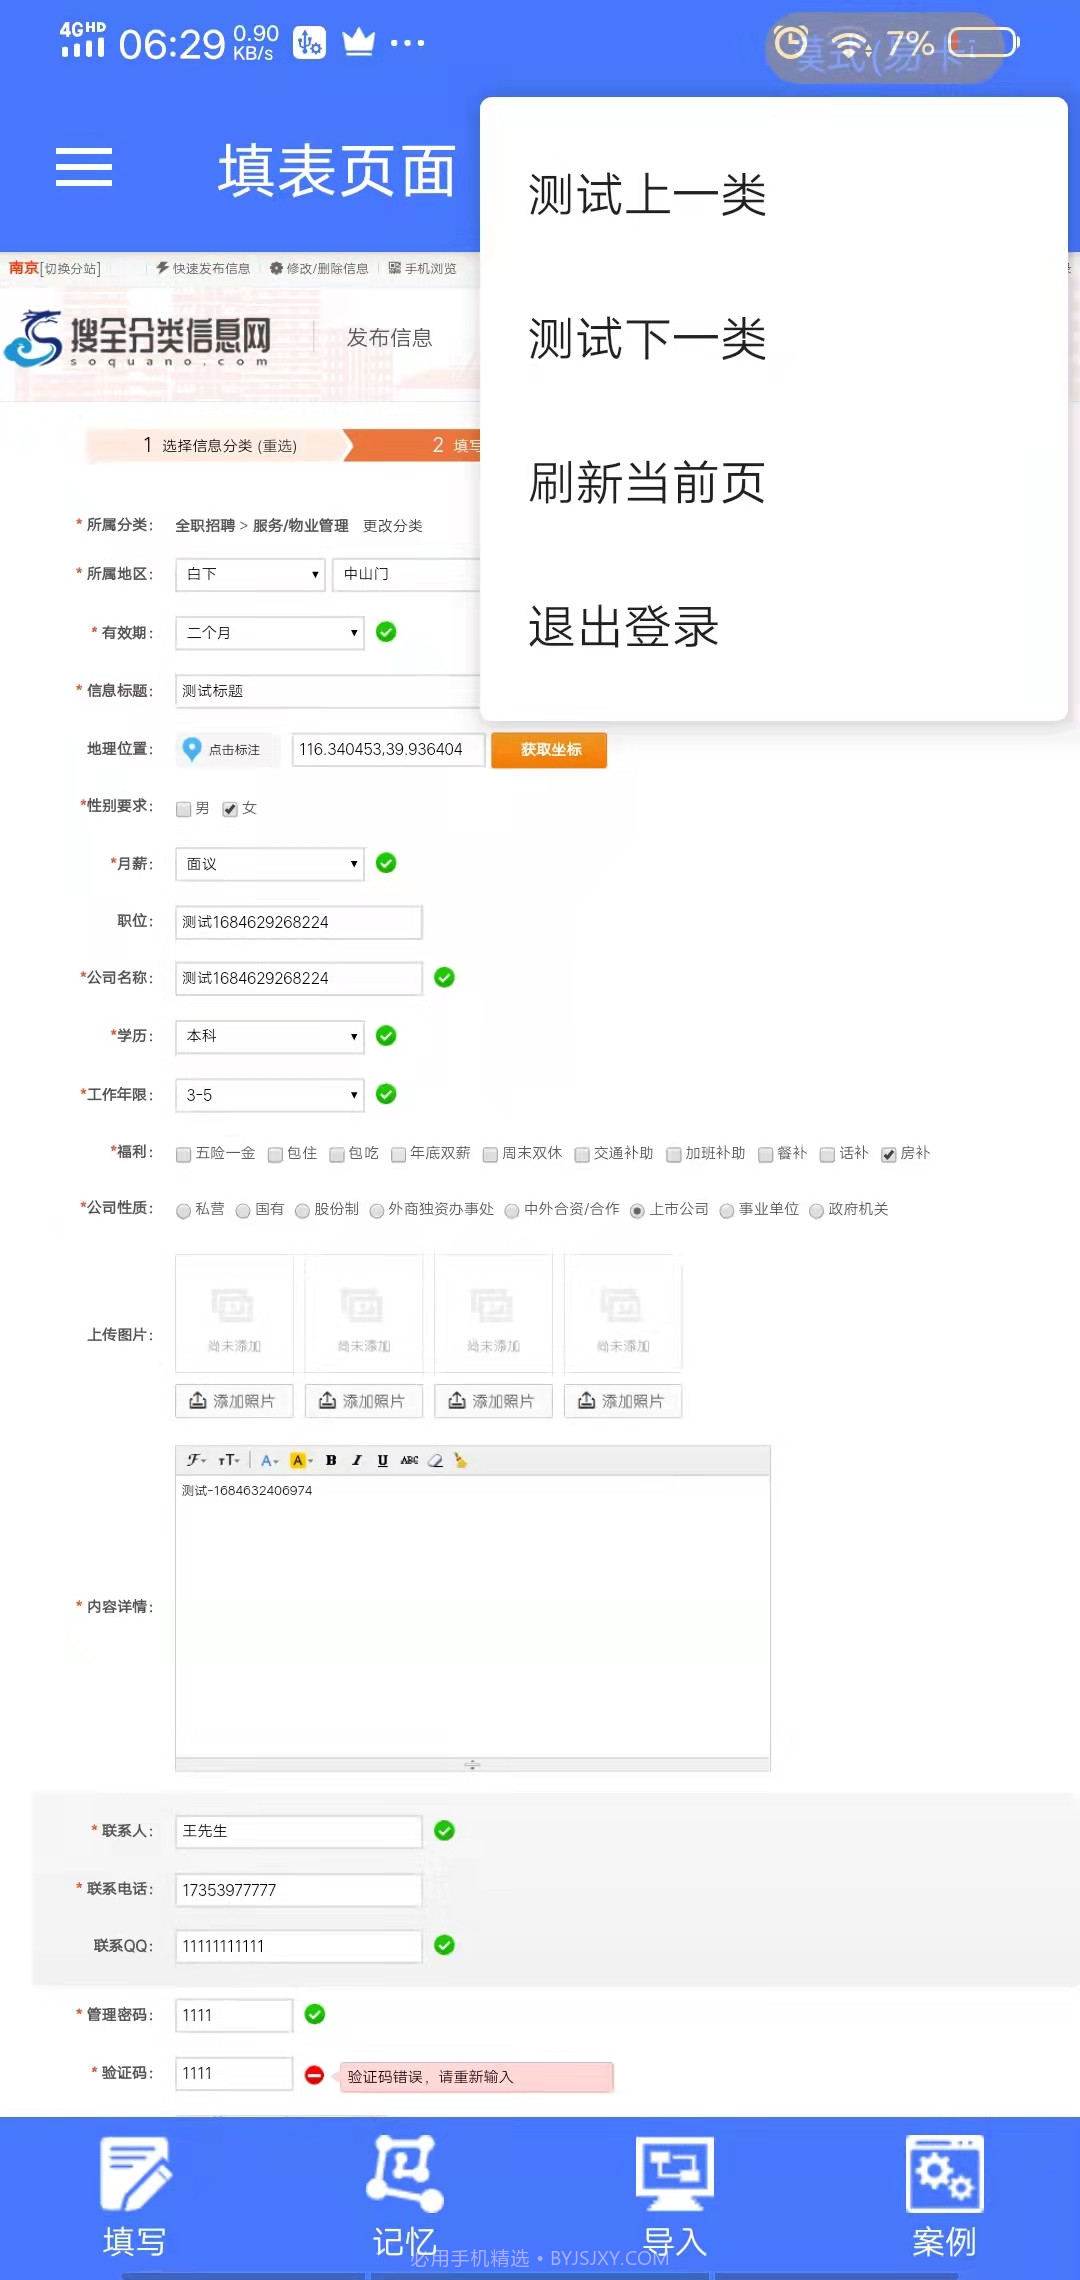Click the 联系电话 input field
The image size is (1080, 2280).
[x=299, y=1890]
